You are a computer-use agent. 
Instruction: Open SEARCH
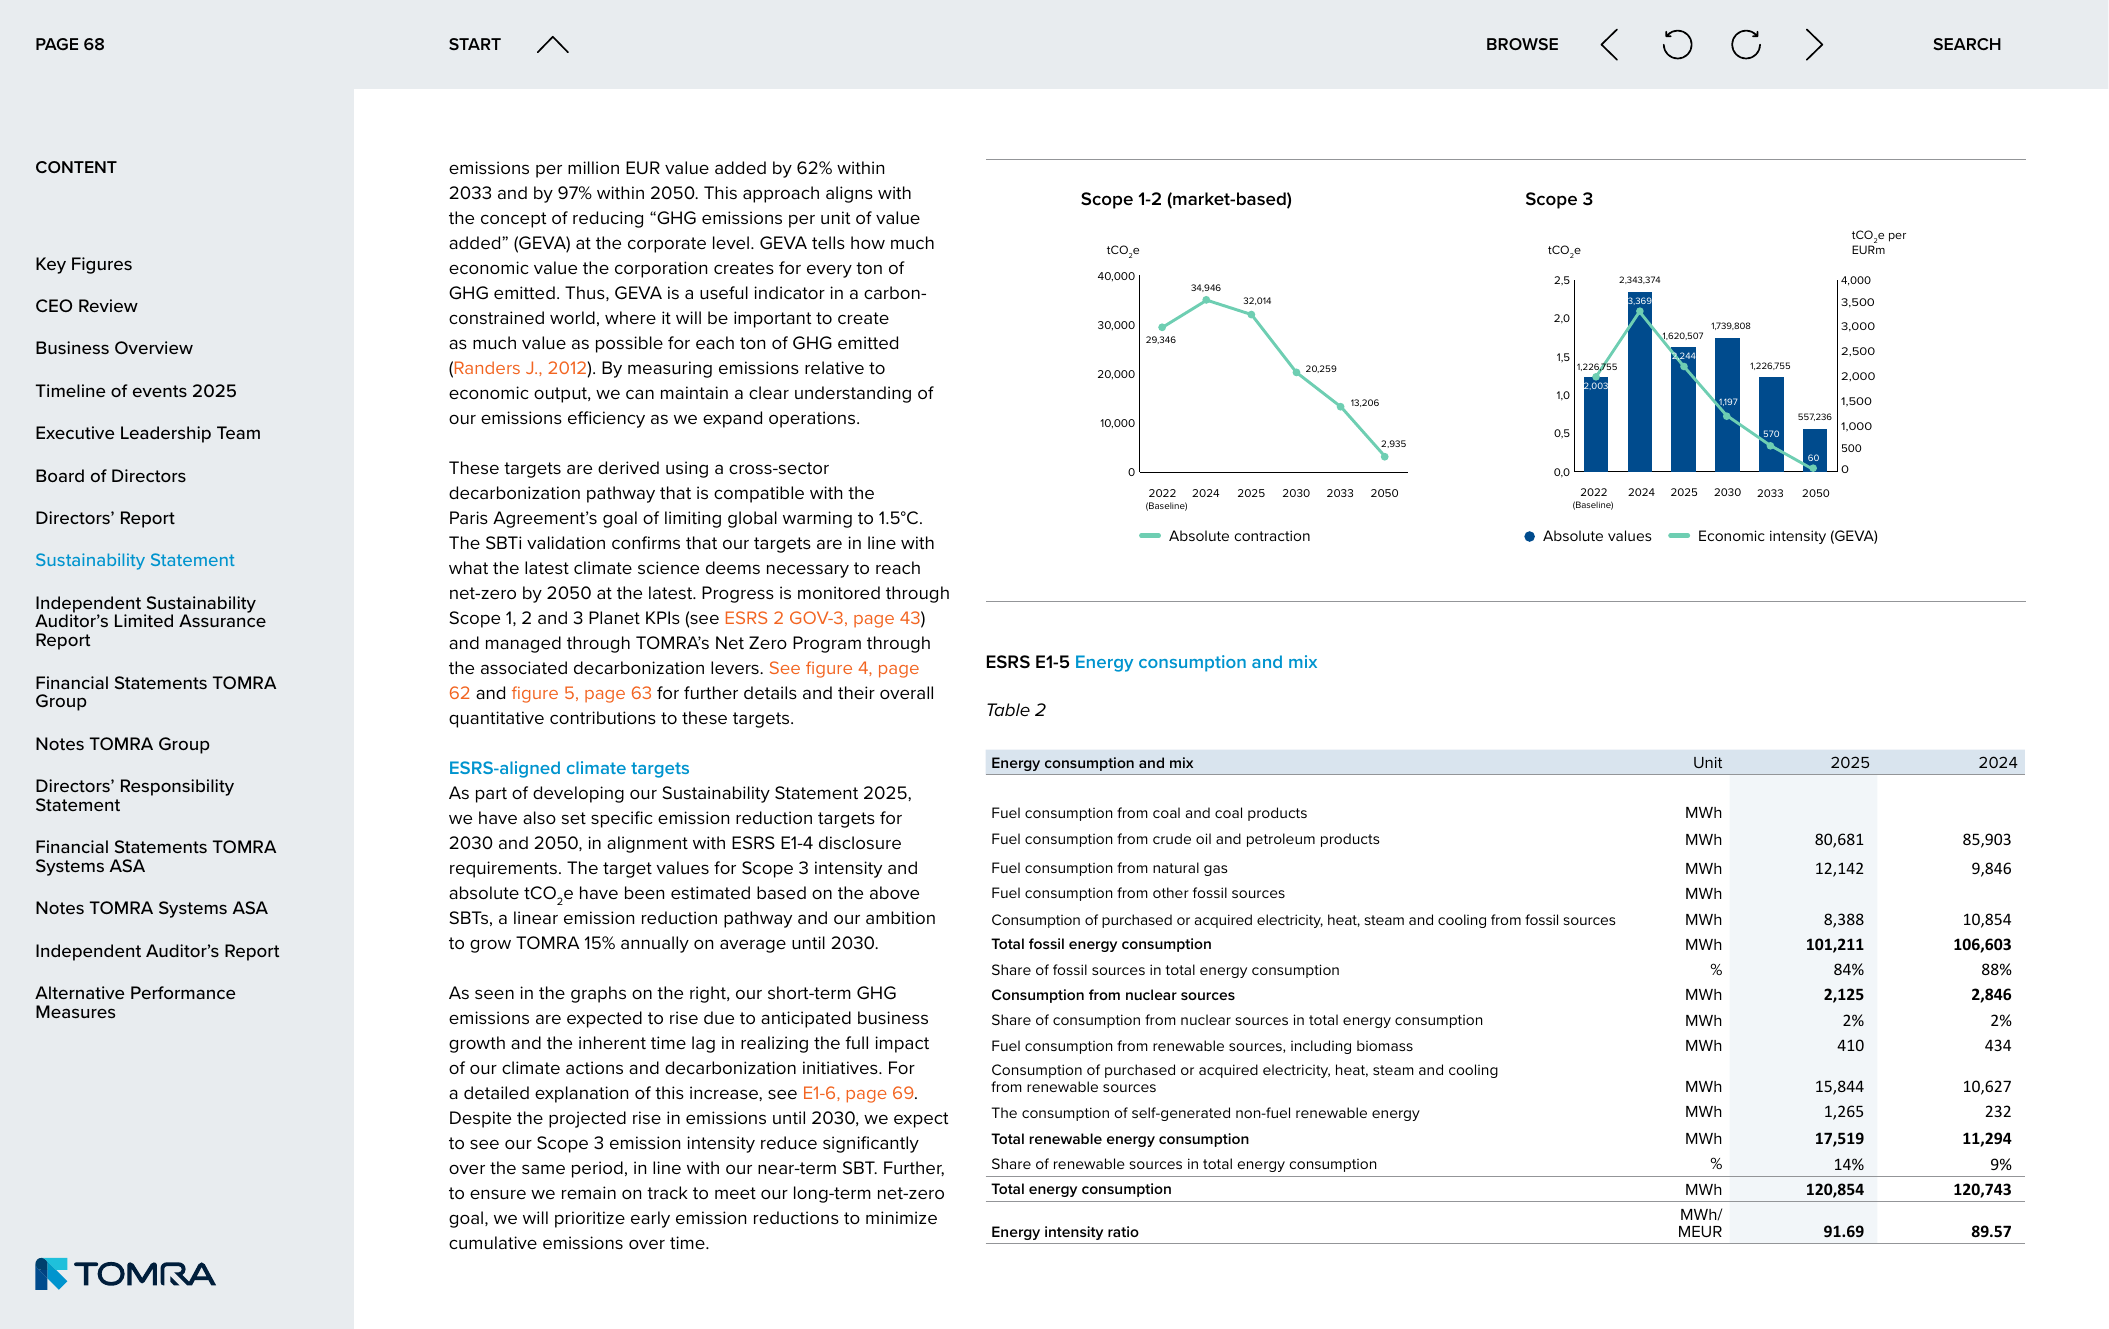click(x=1966, y=44)
